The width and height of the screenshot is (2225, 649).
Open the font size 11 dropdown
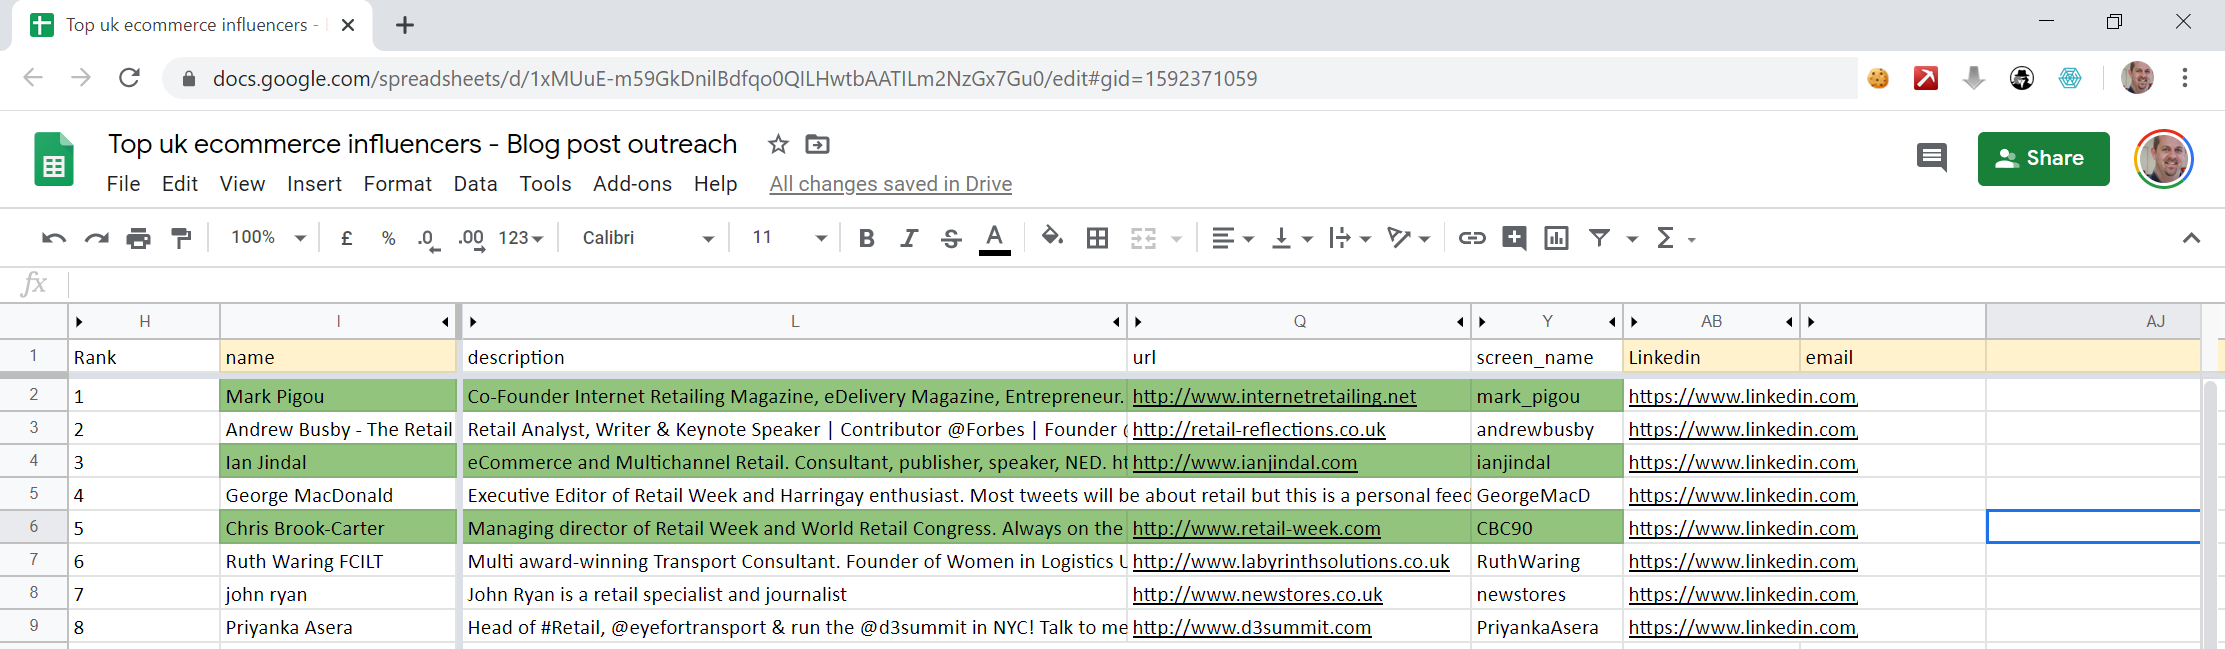(x=790, y=238)
